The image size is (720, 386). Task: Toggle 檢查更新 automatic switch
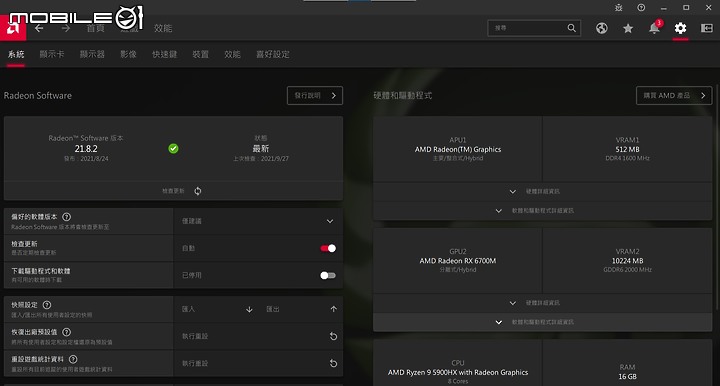[x=328, y=248]
